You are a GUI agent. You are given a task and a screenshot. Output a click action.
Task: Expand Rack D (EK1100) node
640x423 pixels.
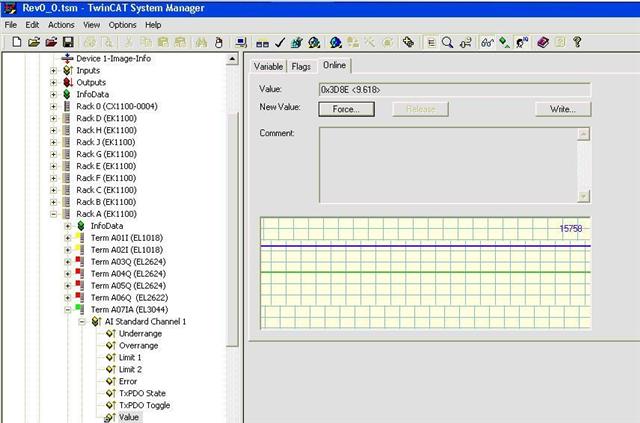click(53, 118)
